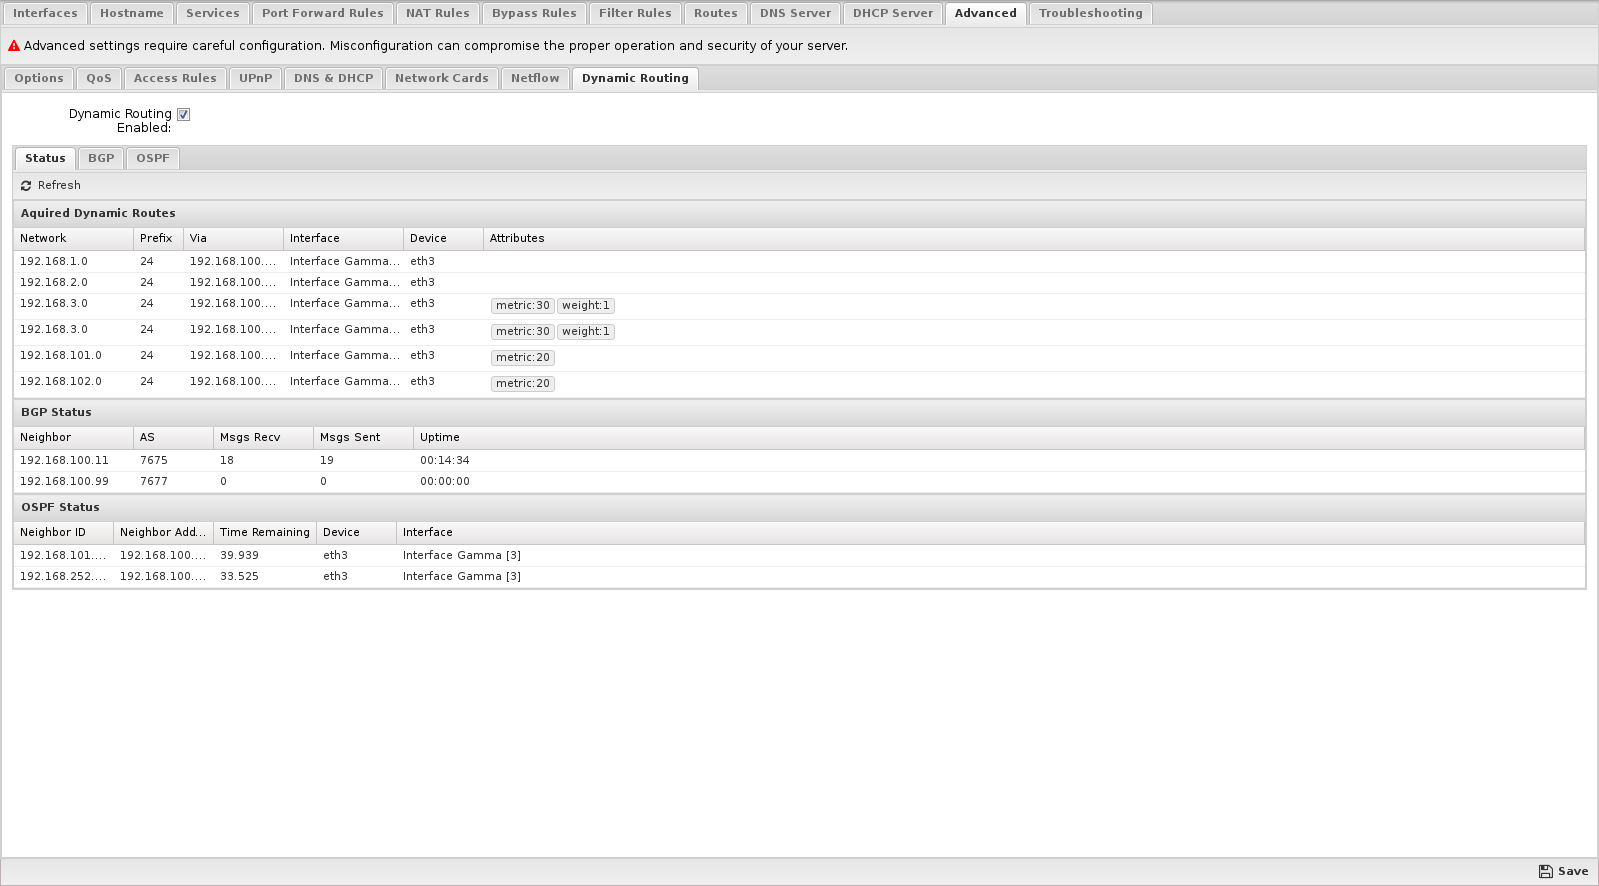This screenshot has height=886, width=1599.
Task: Open the OSPF sub-tab
Action: click(x=153, y=158)
